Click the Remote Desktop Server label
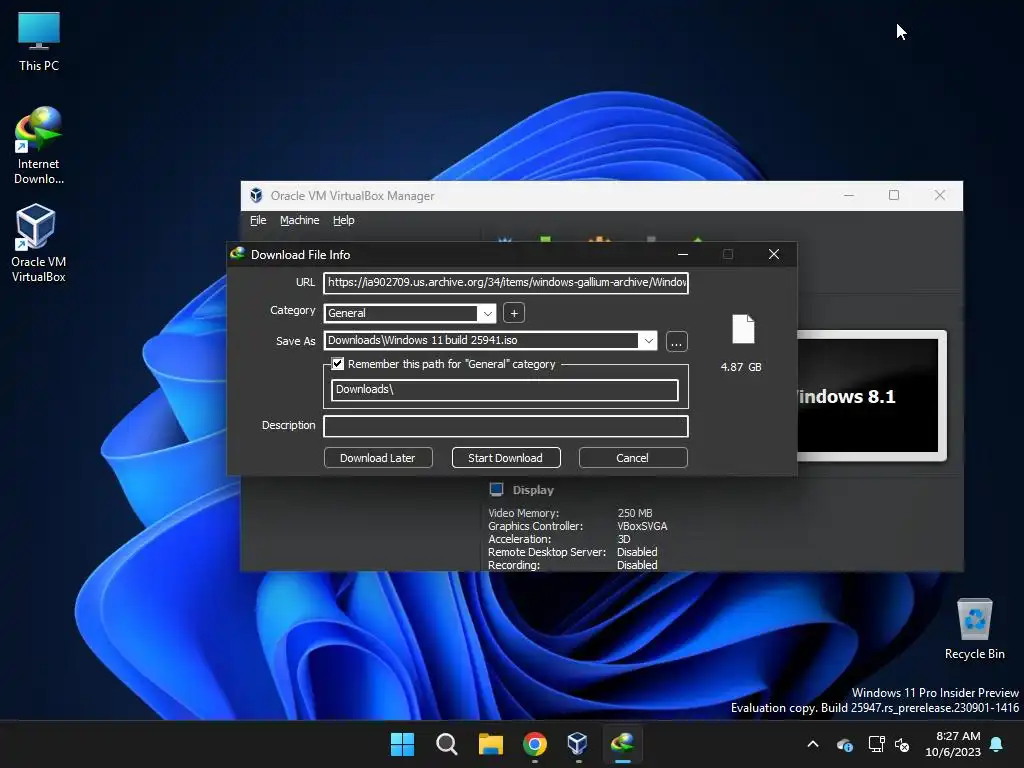The image size is (1024, 768). tap(547, 552)
